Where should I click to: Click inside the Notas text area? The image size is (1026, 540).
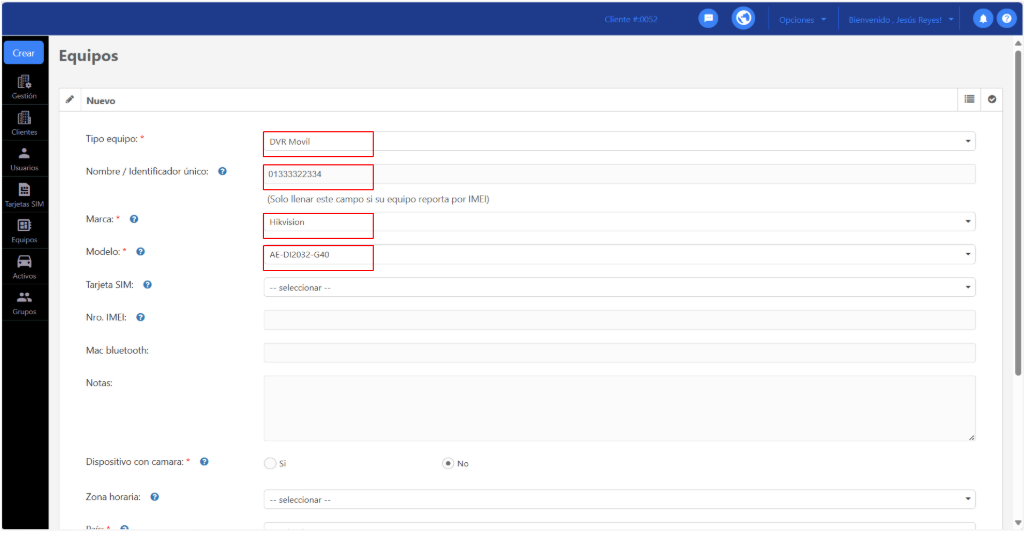coord(619,408)
